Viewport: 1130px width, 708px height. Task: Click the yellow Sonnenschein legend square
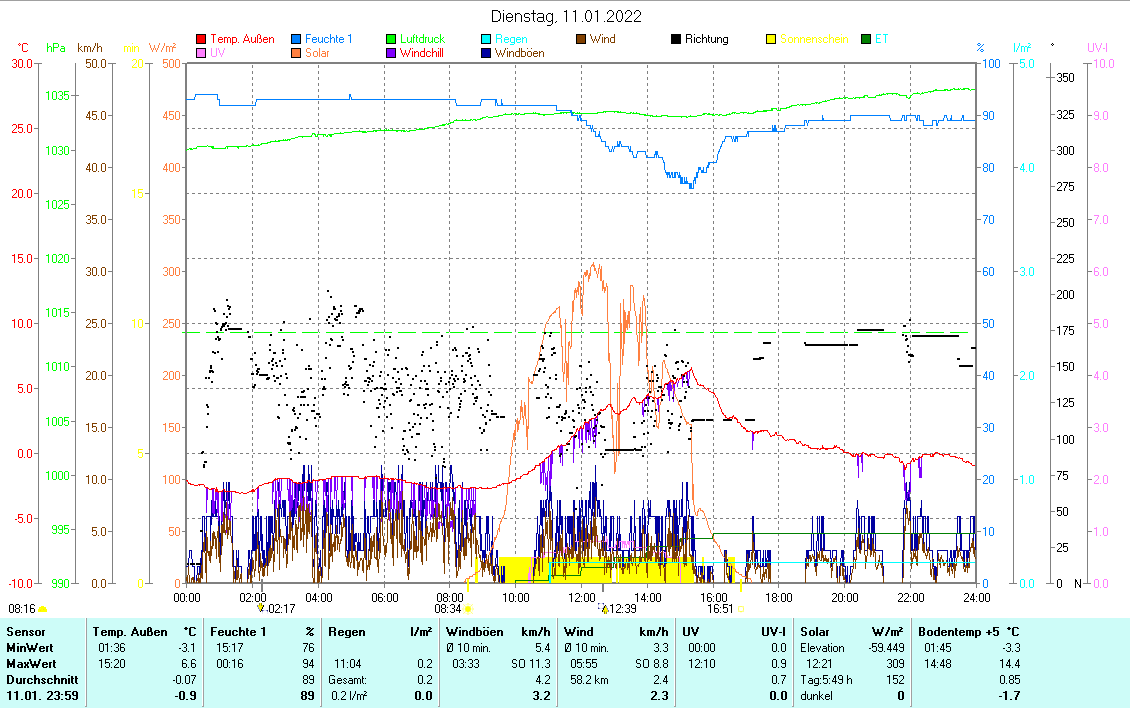click(771, 40)
